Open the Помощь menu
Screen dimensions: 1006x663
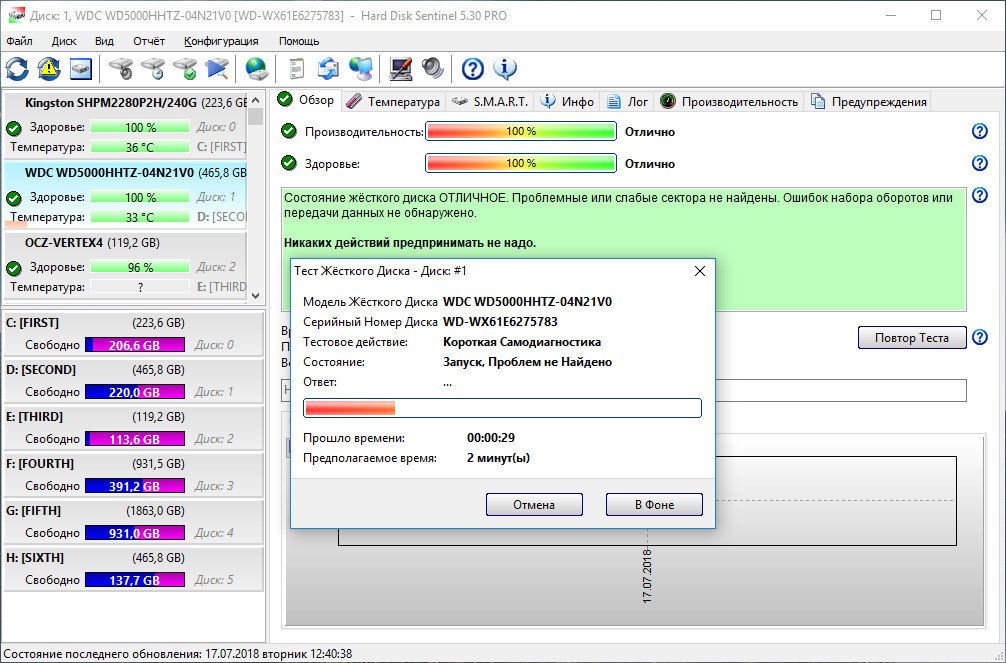coord(299,41)
